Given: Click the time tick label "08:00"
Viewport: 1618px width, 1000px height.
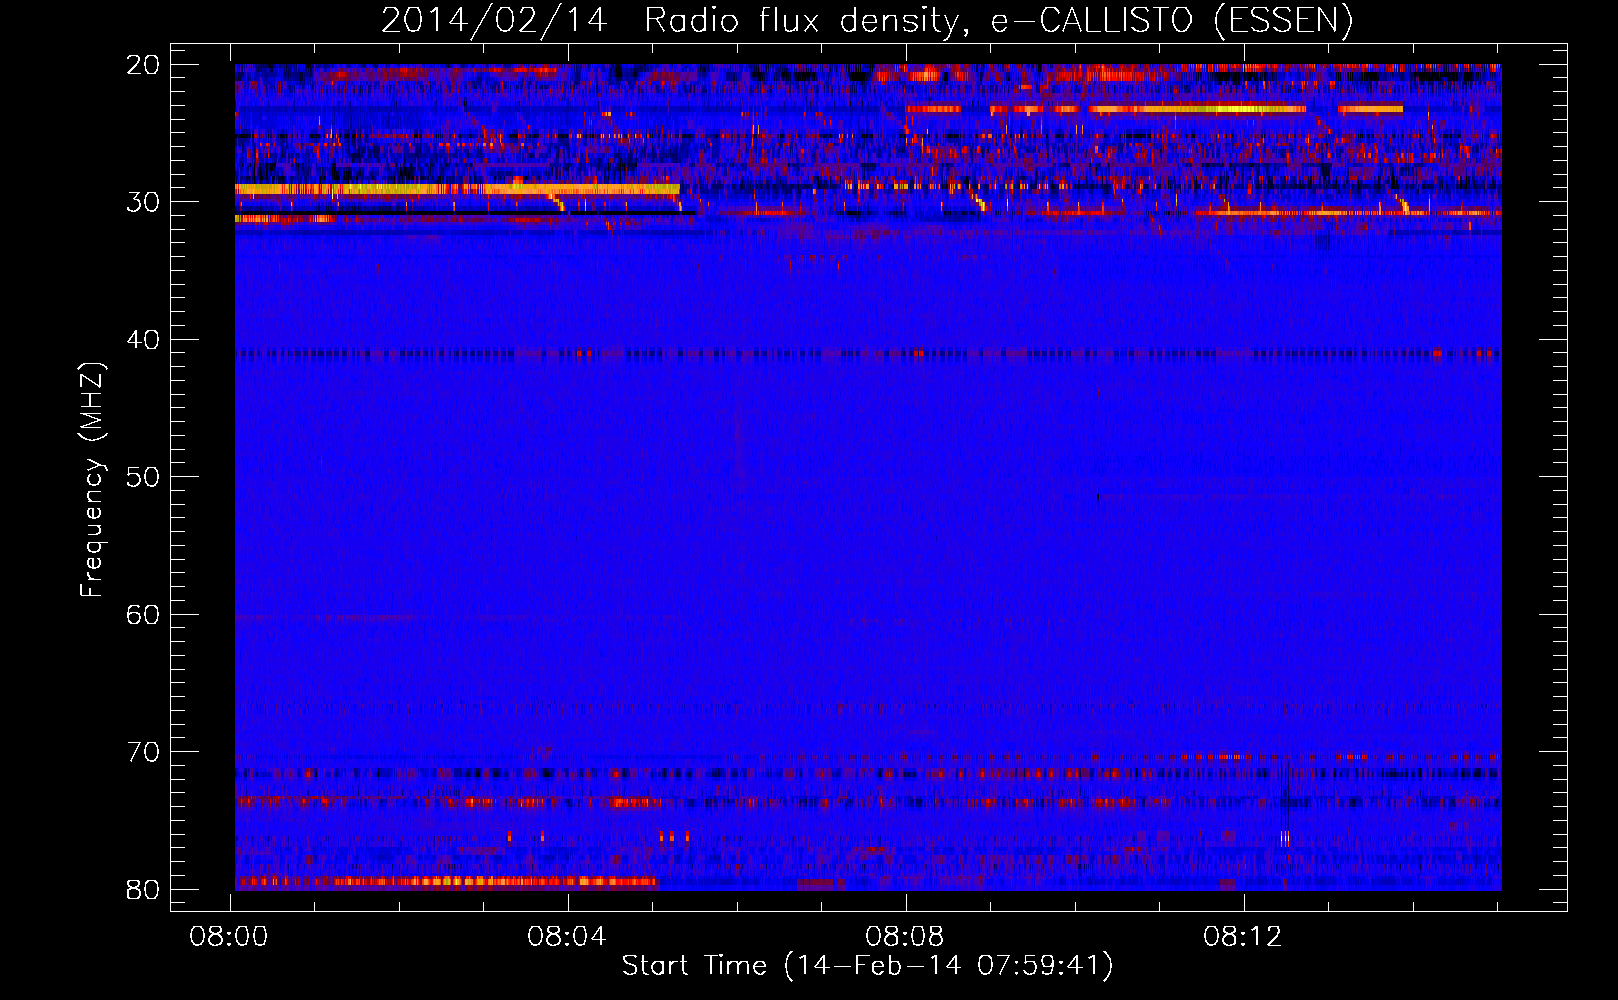Looking at the screenshot, I should (x=229, y=937).
